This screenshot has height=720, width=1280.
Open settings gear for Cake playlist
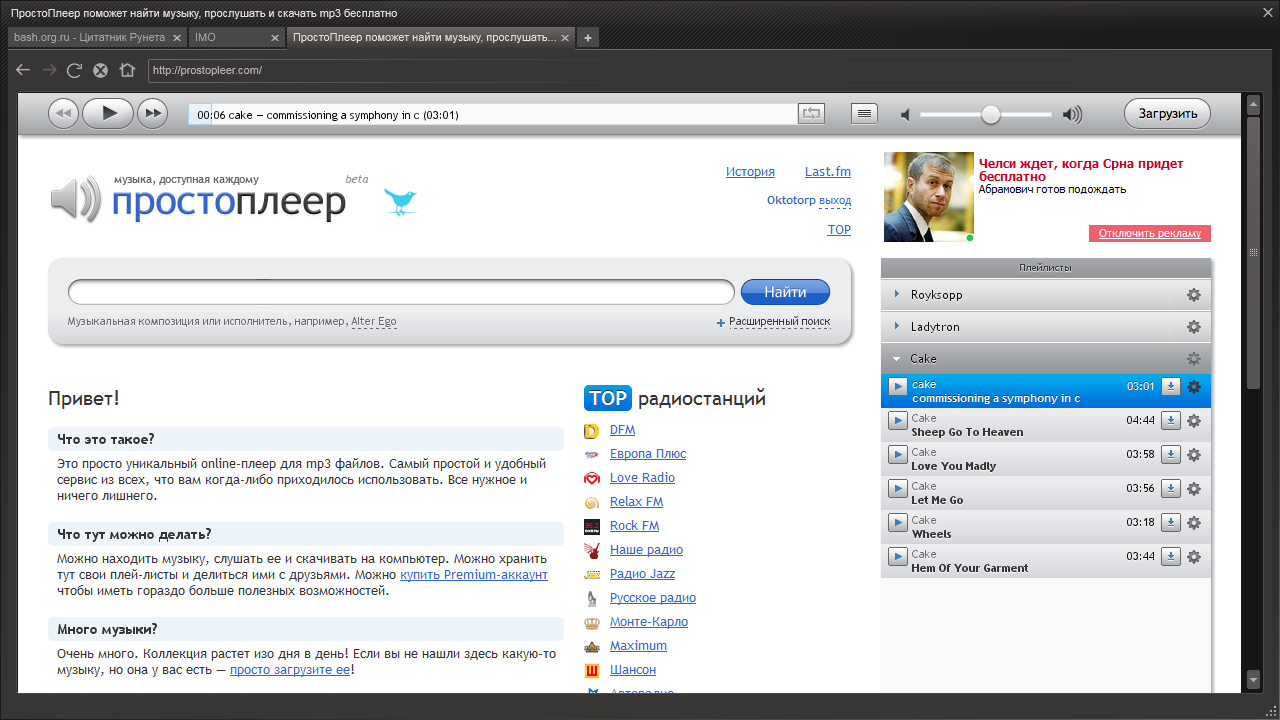tap(1193, 359)
